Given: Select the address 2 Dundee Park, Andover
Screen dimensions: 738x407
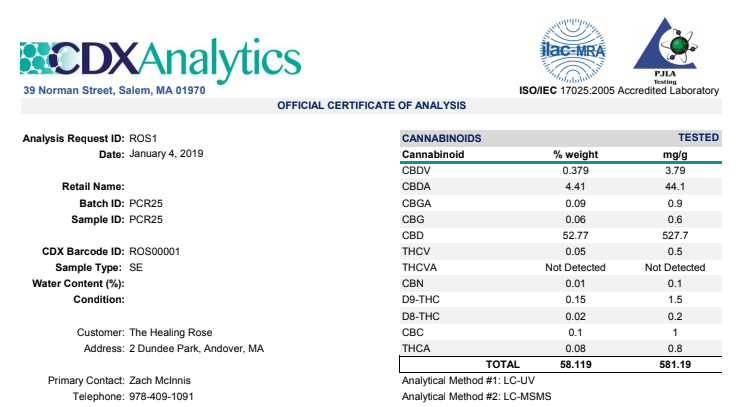Looking at the screenshot, I should click(x=196, y=349).
